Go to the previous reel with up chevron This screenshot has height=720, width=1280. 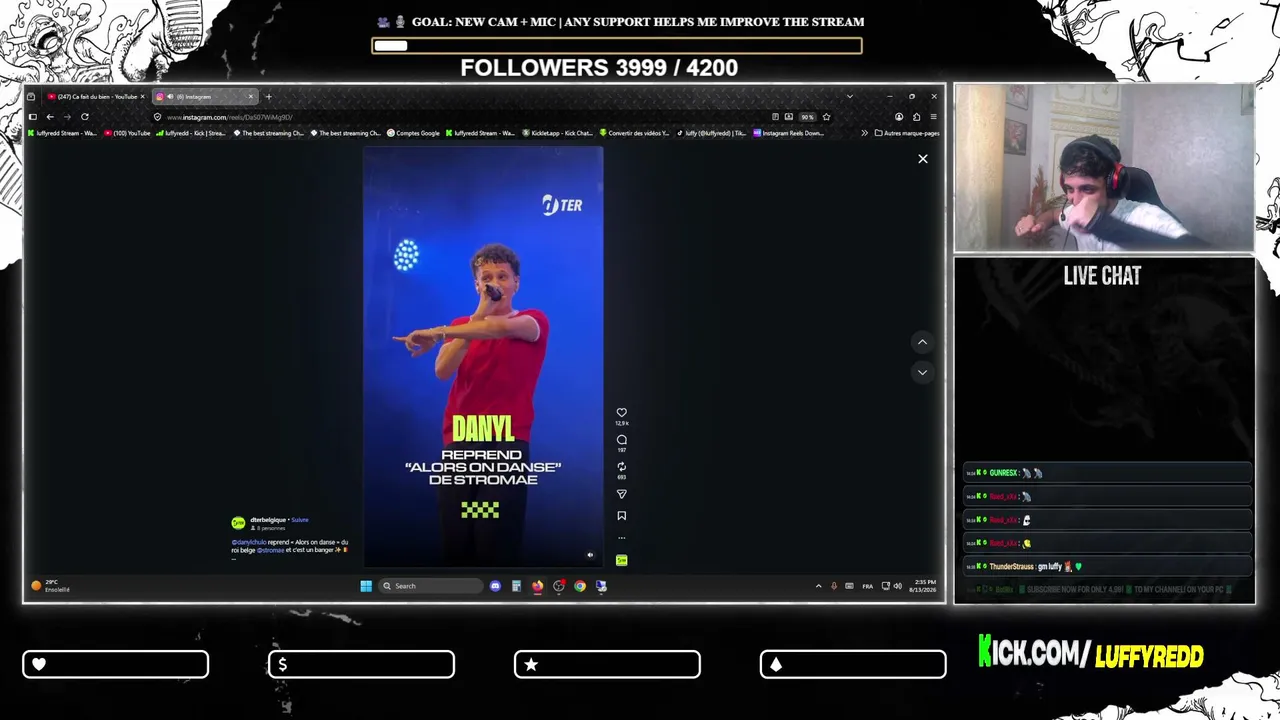click(922, 342)
